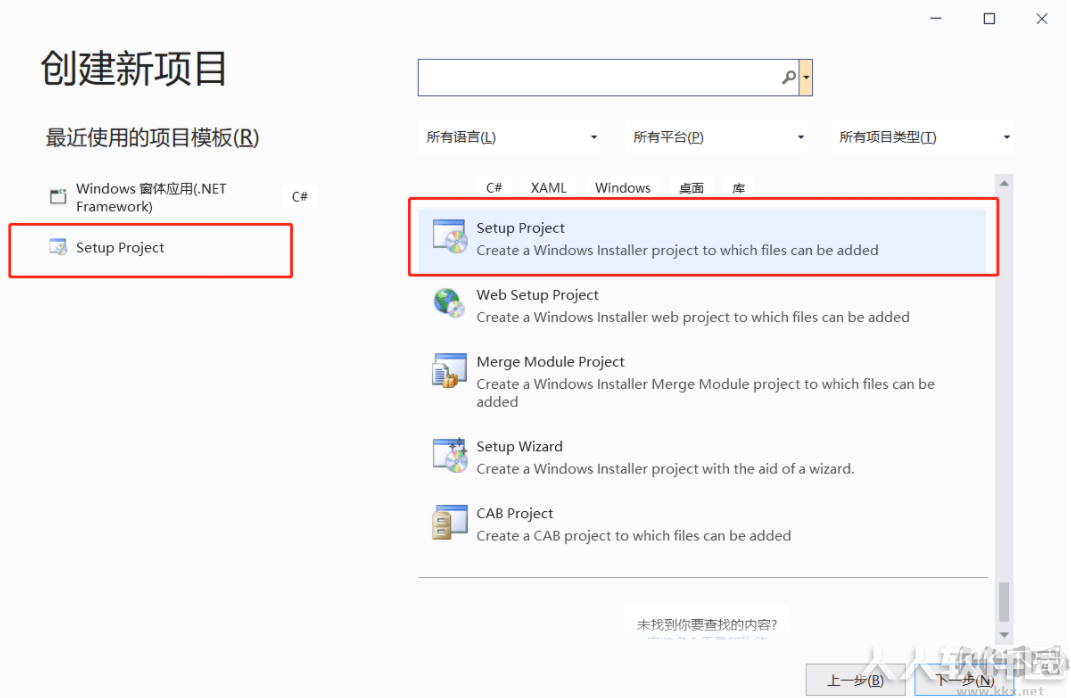Click the C# tag above template list
Screen dimensions: 1071x698
click(494, 187)
